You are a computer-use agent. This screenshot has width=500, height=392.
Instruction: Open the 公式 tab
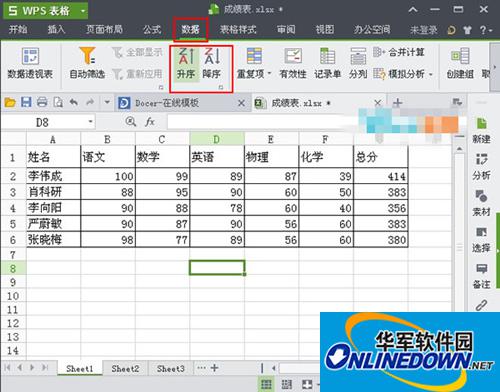[152, 30]
